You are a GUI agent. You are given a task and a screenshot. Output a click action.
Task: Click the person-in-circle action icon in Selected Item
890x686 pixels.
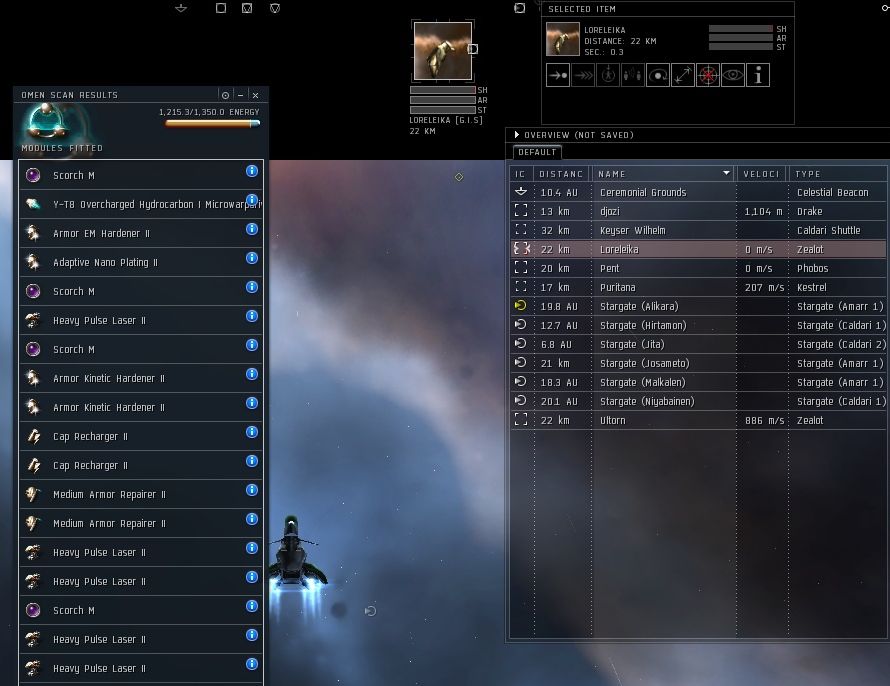(607, 75)
